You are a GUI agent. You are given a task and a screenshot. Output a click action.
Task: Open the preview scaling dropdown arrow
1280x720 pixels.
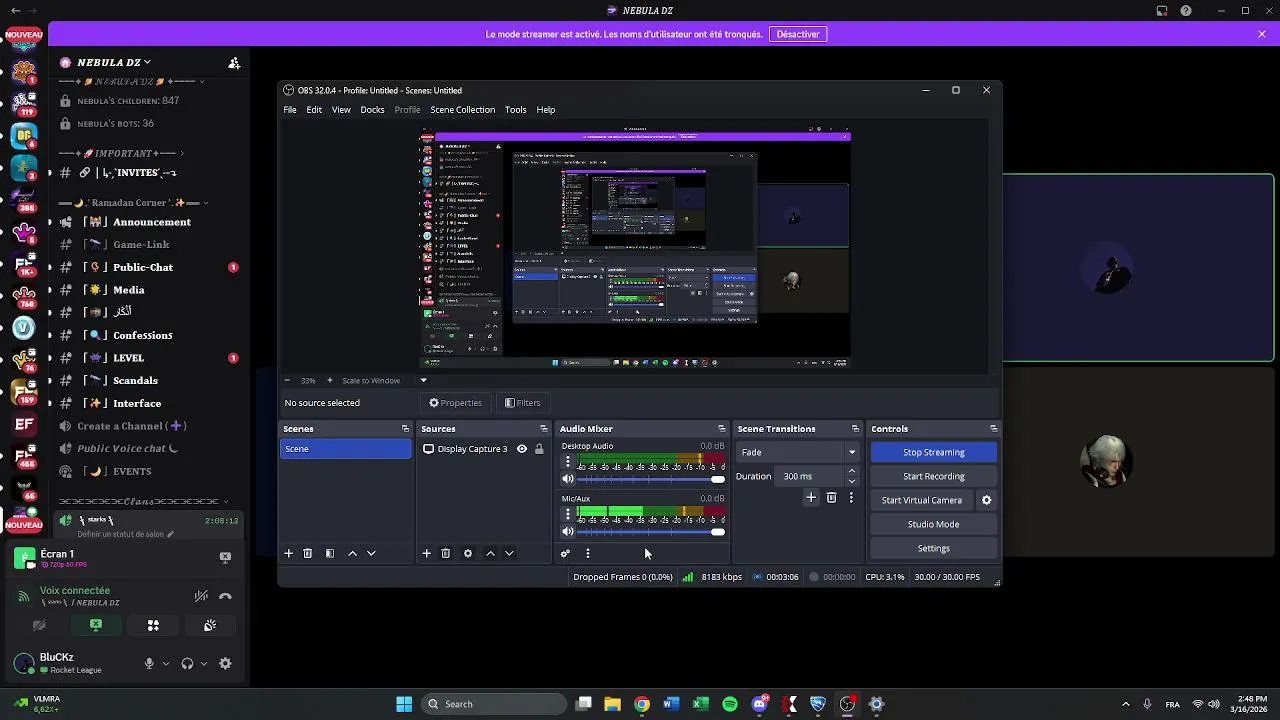click(x=423, y=380)
